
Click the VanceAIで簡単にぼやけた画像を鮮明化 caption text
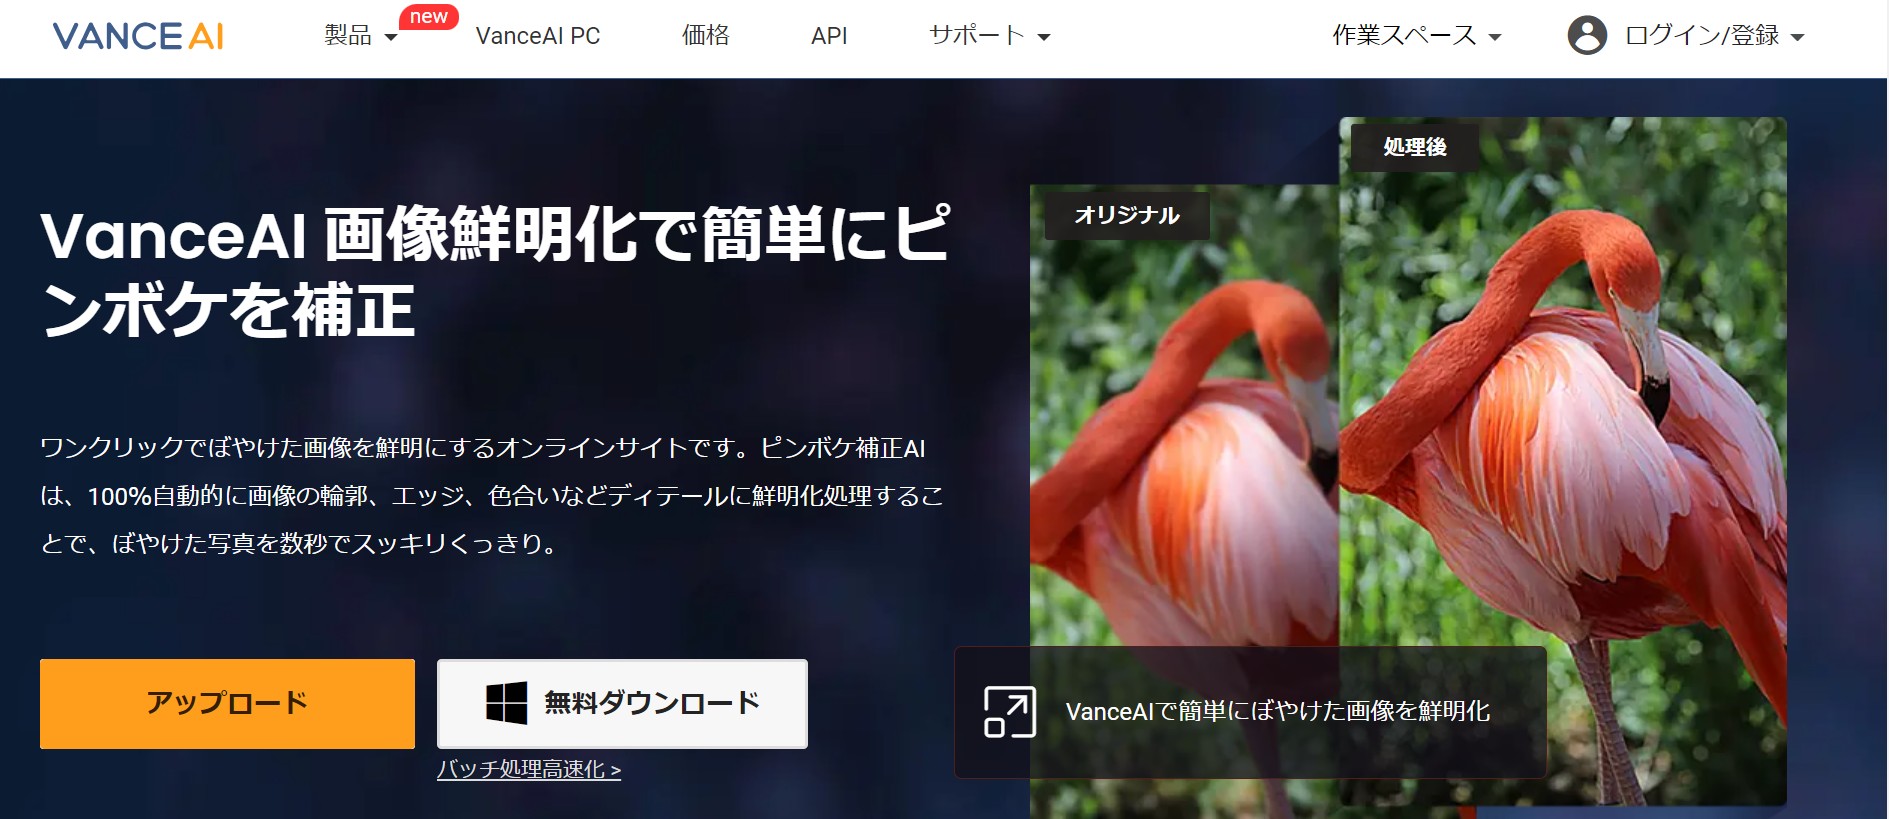[x=1277, y=712]
